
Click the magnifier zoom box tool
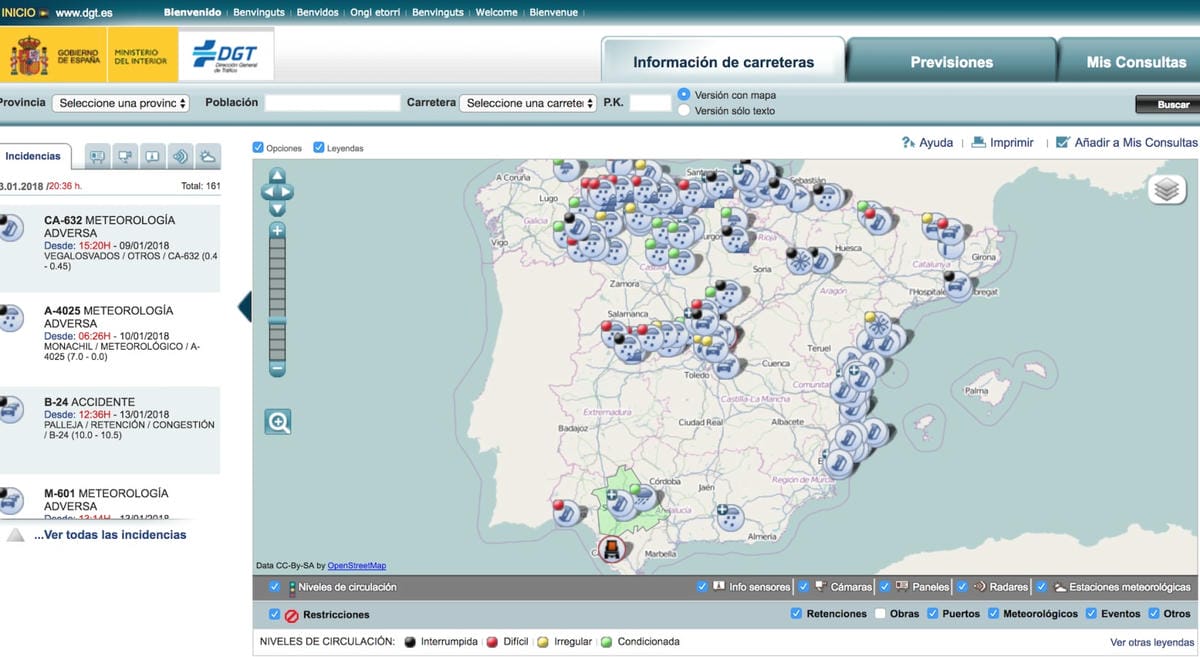click(x=278, y=422)
